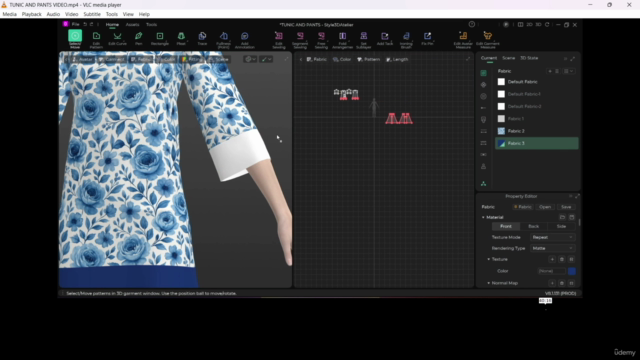Delete texture with Texture trash icon

click(562, 259)
